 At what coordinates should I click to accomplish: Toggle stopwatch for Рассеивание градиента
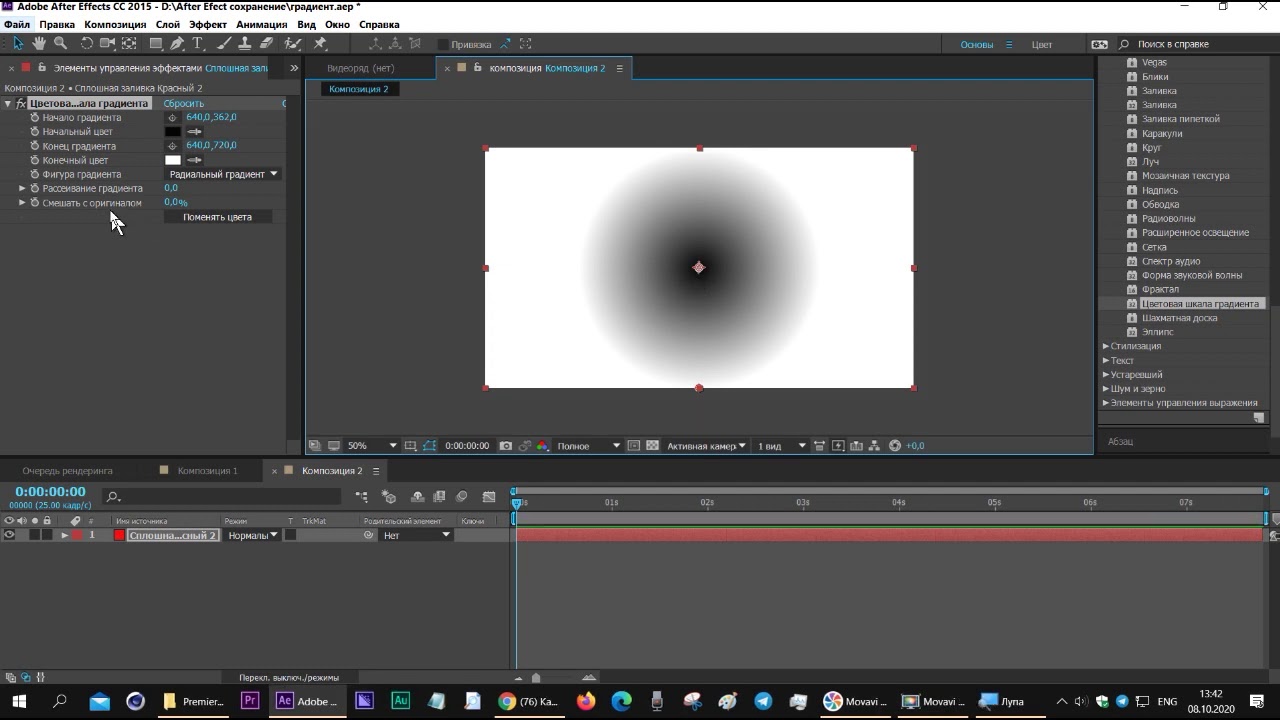click(x=34, y=188)
